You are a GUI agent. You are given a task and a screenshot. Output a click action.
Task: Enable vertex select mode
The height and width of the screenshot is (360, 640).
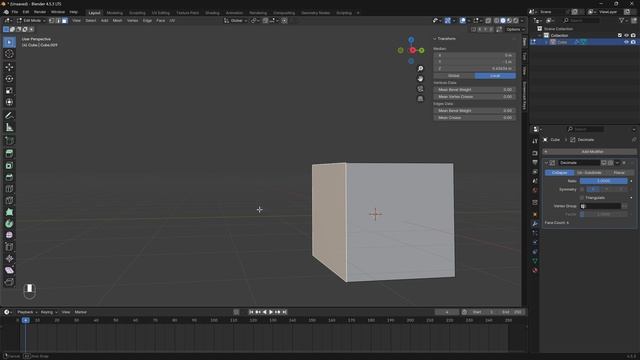pyautogui.click(x=51, y=20)
